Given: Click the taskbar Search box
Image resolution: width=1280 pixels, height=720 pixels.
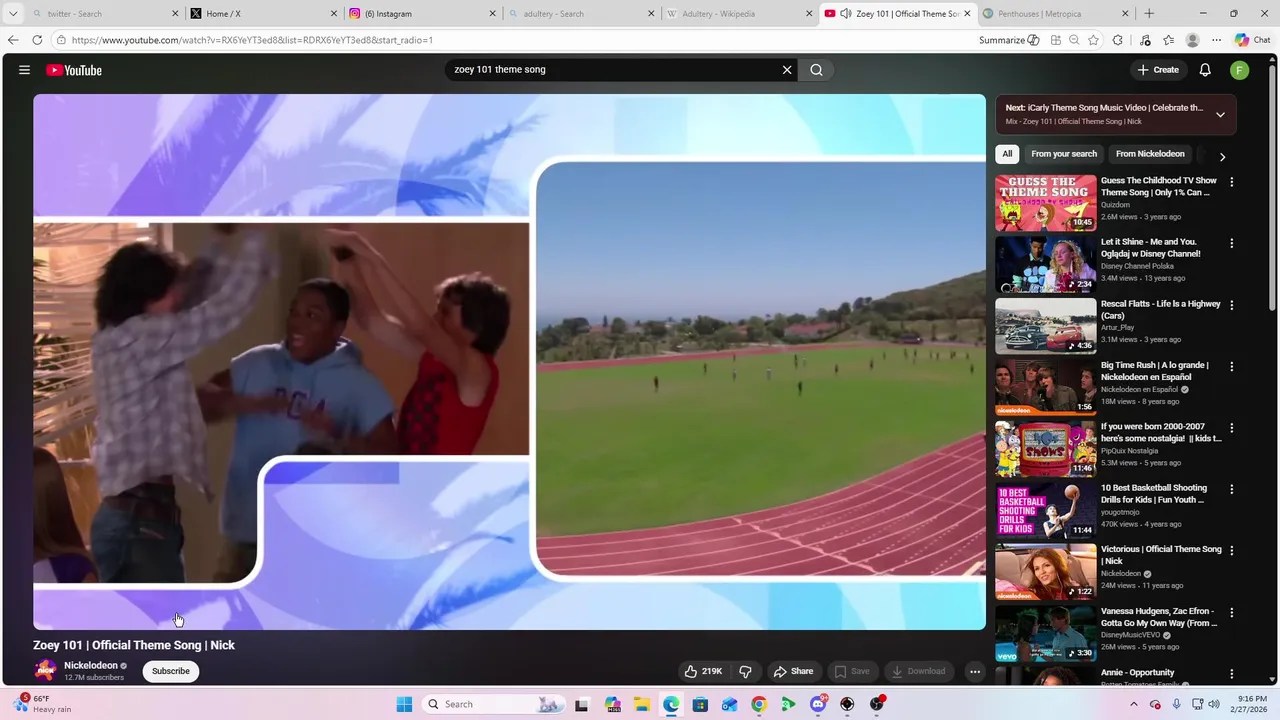Looking at the screenshot, I should tap(493, 704).
